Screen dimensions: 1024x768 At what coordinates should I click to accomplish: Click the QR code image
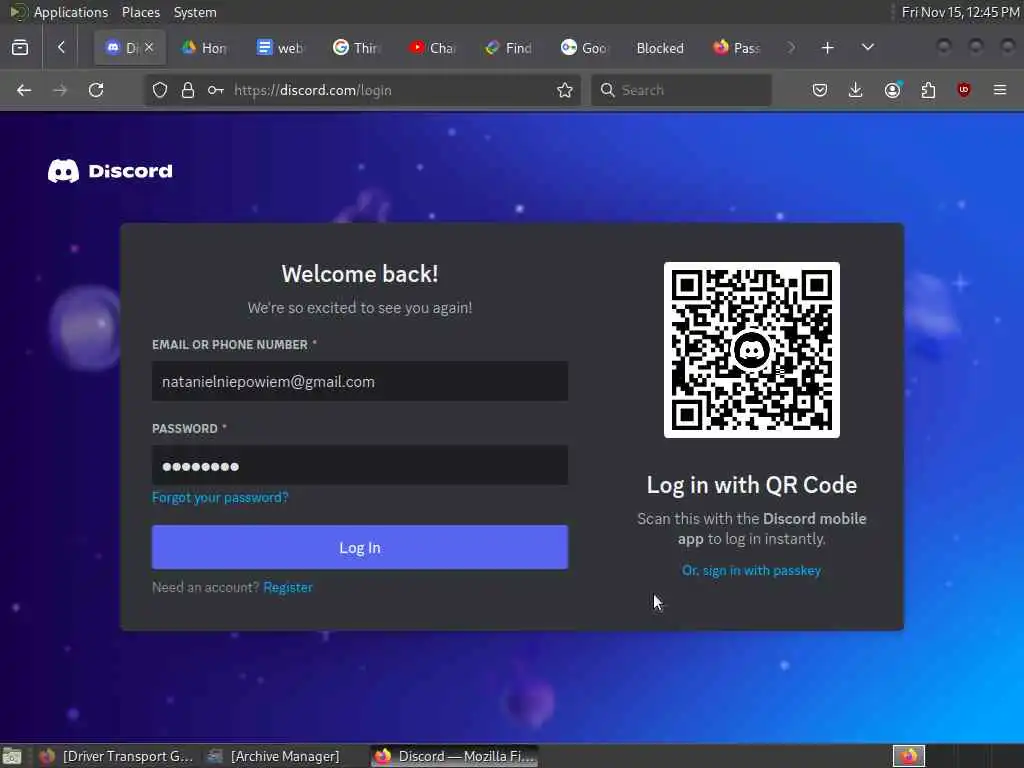click(752, 350)
